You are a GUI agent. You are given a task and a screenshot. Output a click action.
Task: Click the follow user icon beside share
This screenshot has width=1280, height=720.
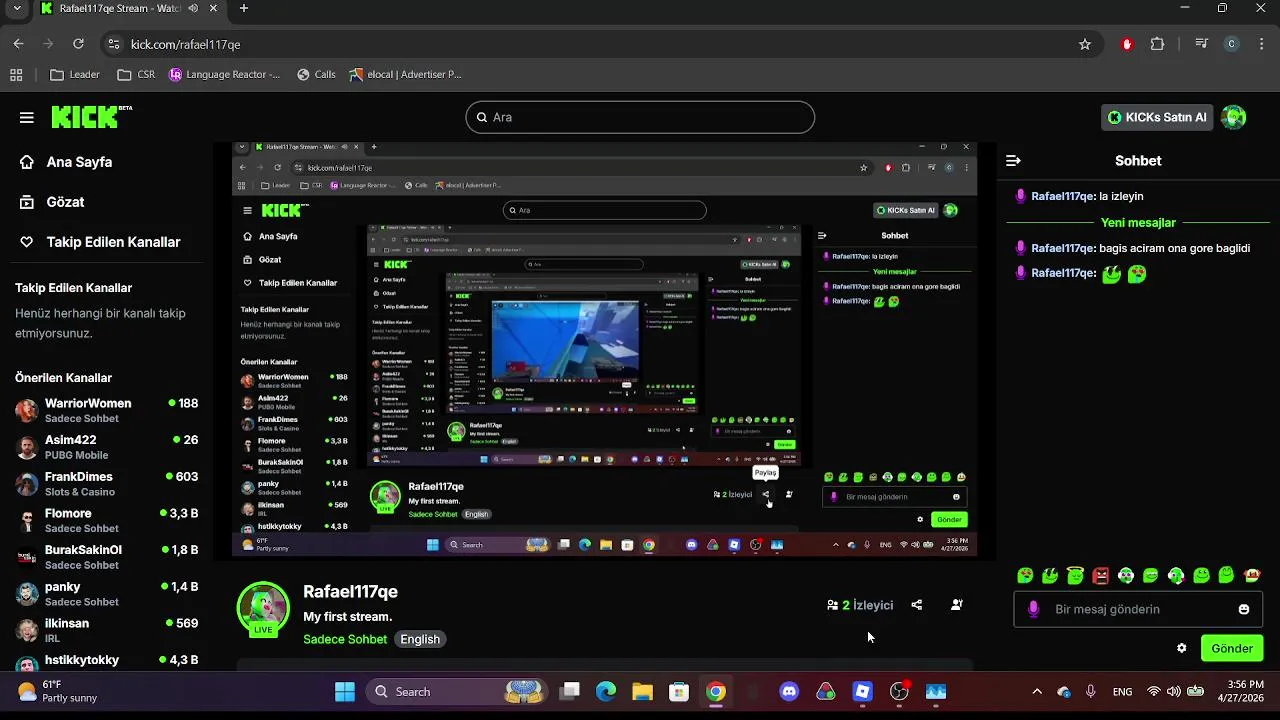pyautogui.click(x=957, y=605)
